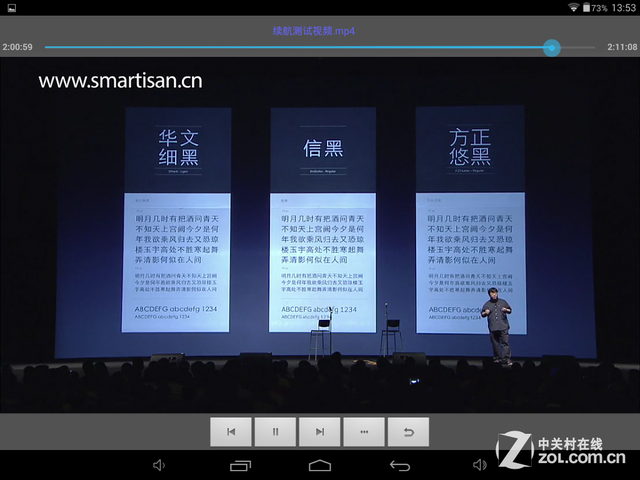The width and height of the screenshot is (640, 480).
Task: Tap the Android volume up navigation icon
Action: tap(480, 465)
